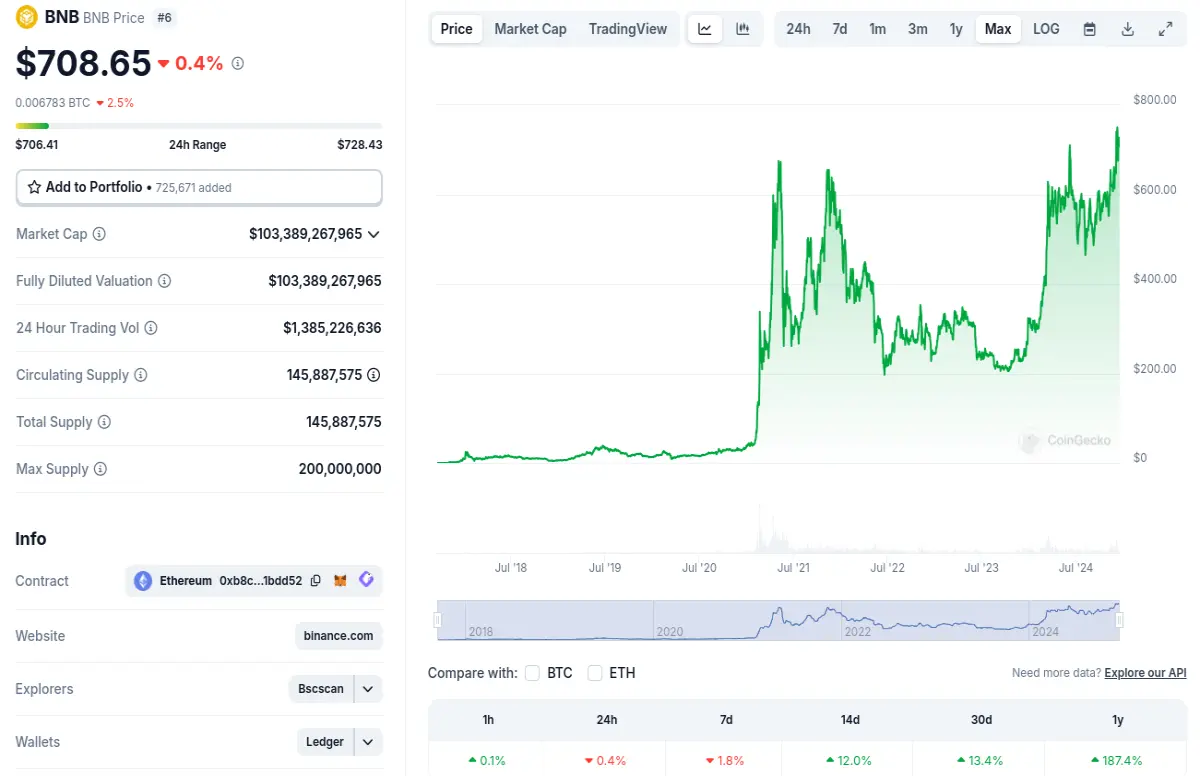
Task: Click the info icon beside the 0.4% price change
Action: click(x=237, y=63)
